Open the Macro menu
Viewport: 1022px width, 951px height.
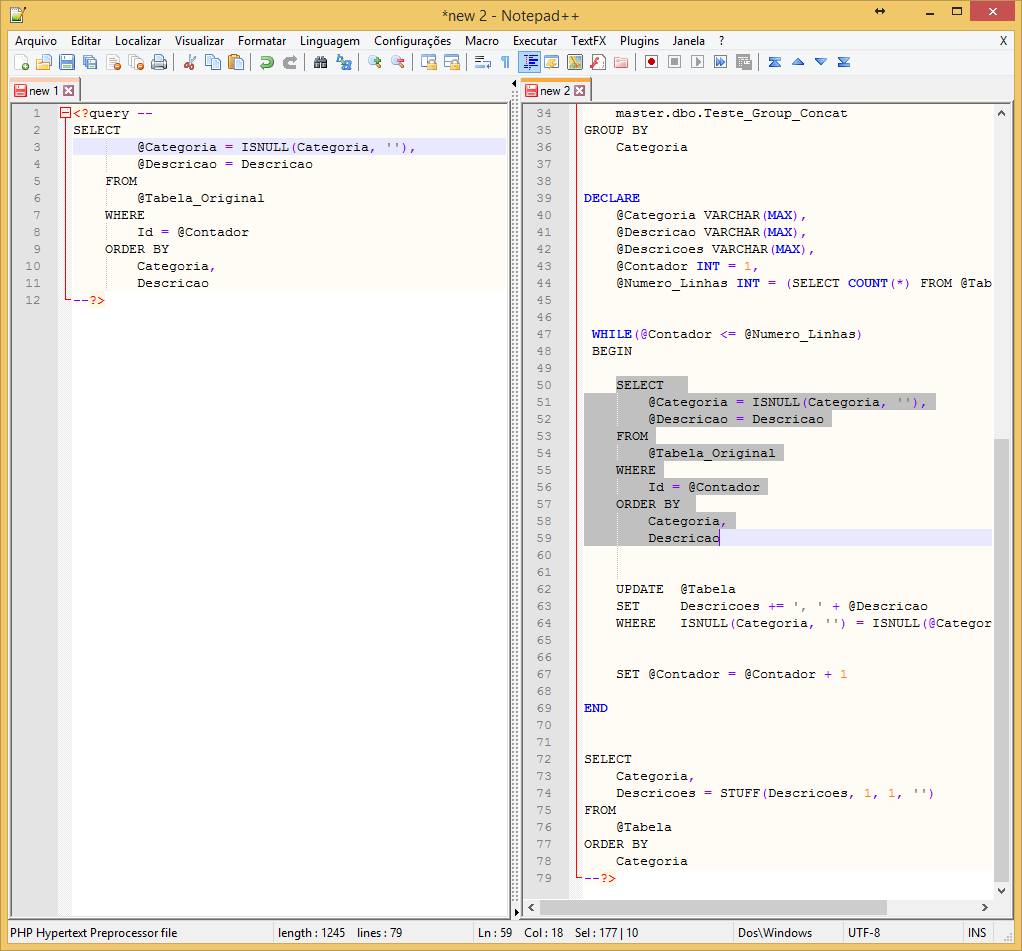(482, 40)
